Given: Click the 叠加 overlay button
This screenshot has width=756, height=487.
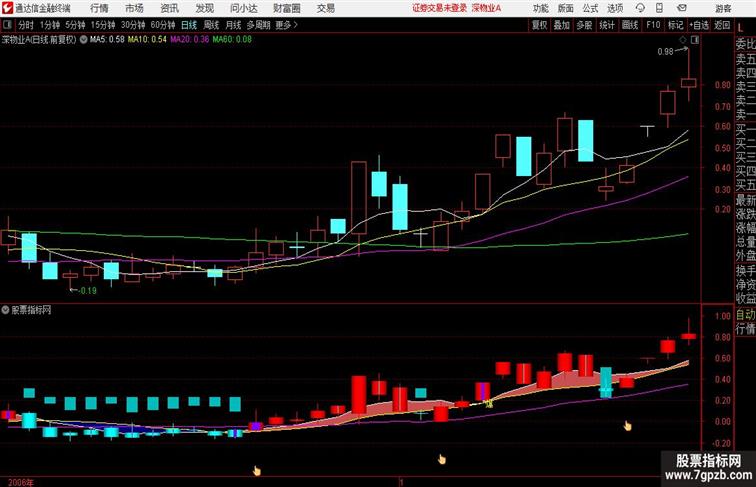Looking at the screenshot, I should tap(562, 25).
